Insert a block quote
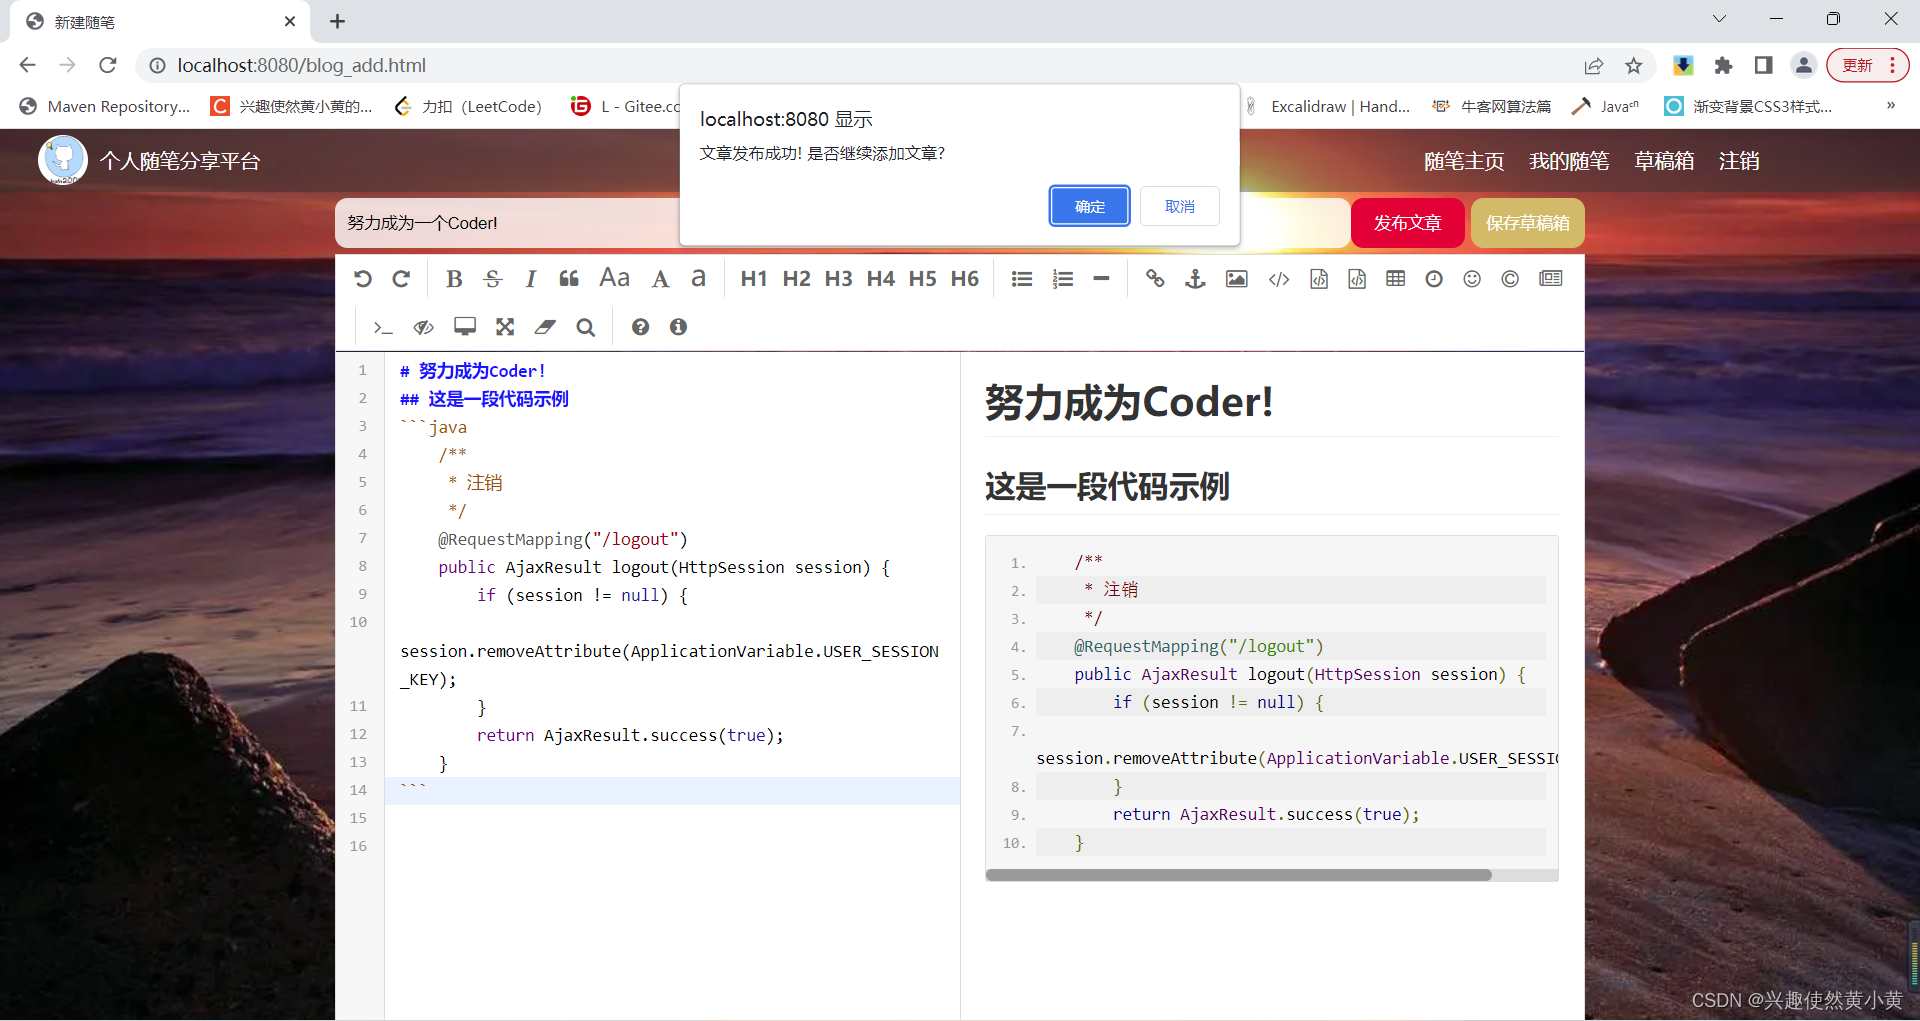Viewport: 1920px width, 1021px height. [x=569, y=279]
